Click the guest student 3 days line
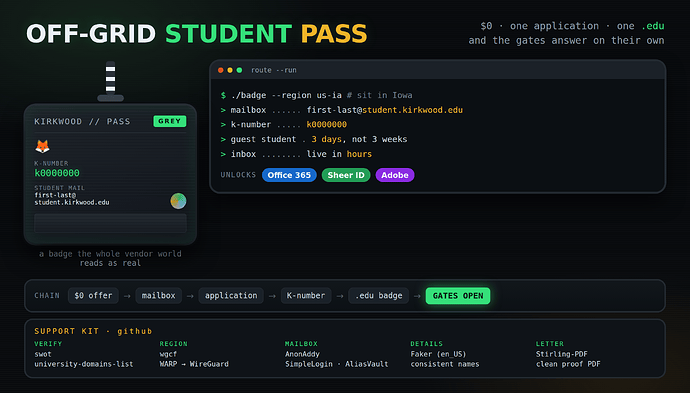Viewport: 690px width, 393px height. pyautogui.click(x=314, y=139)
